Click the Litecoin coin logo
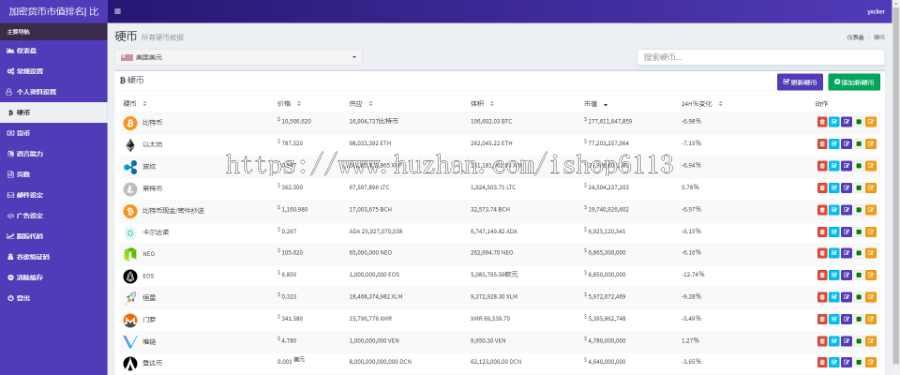This screenshot has width=900, height=375. [x=130, y=189]
